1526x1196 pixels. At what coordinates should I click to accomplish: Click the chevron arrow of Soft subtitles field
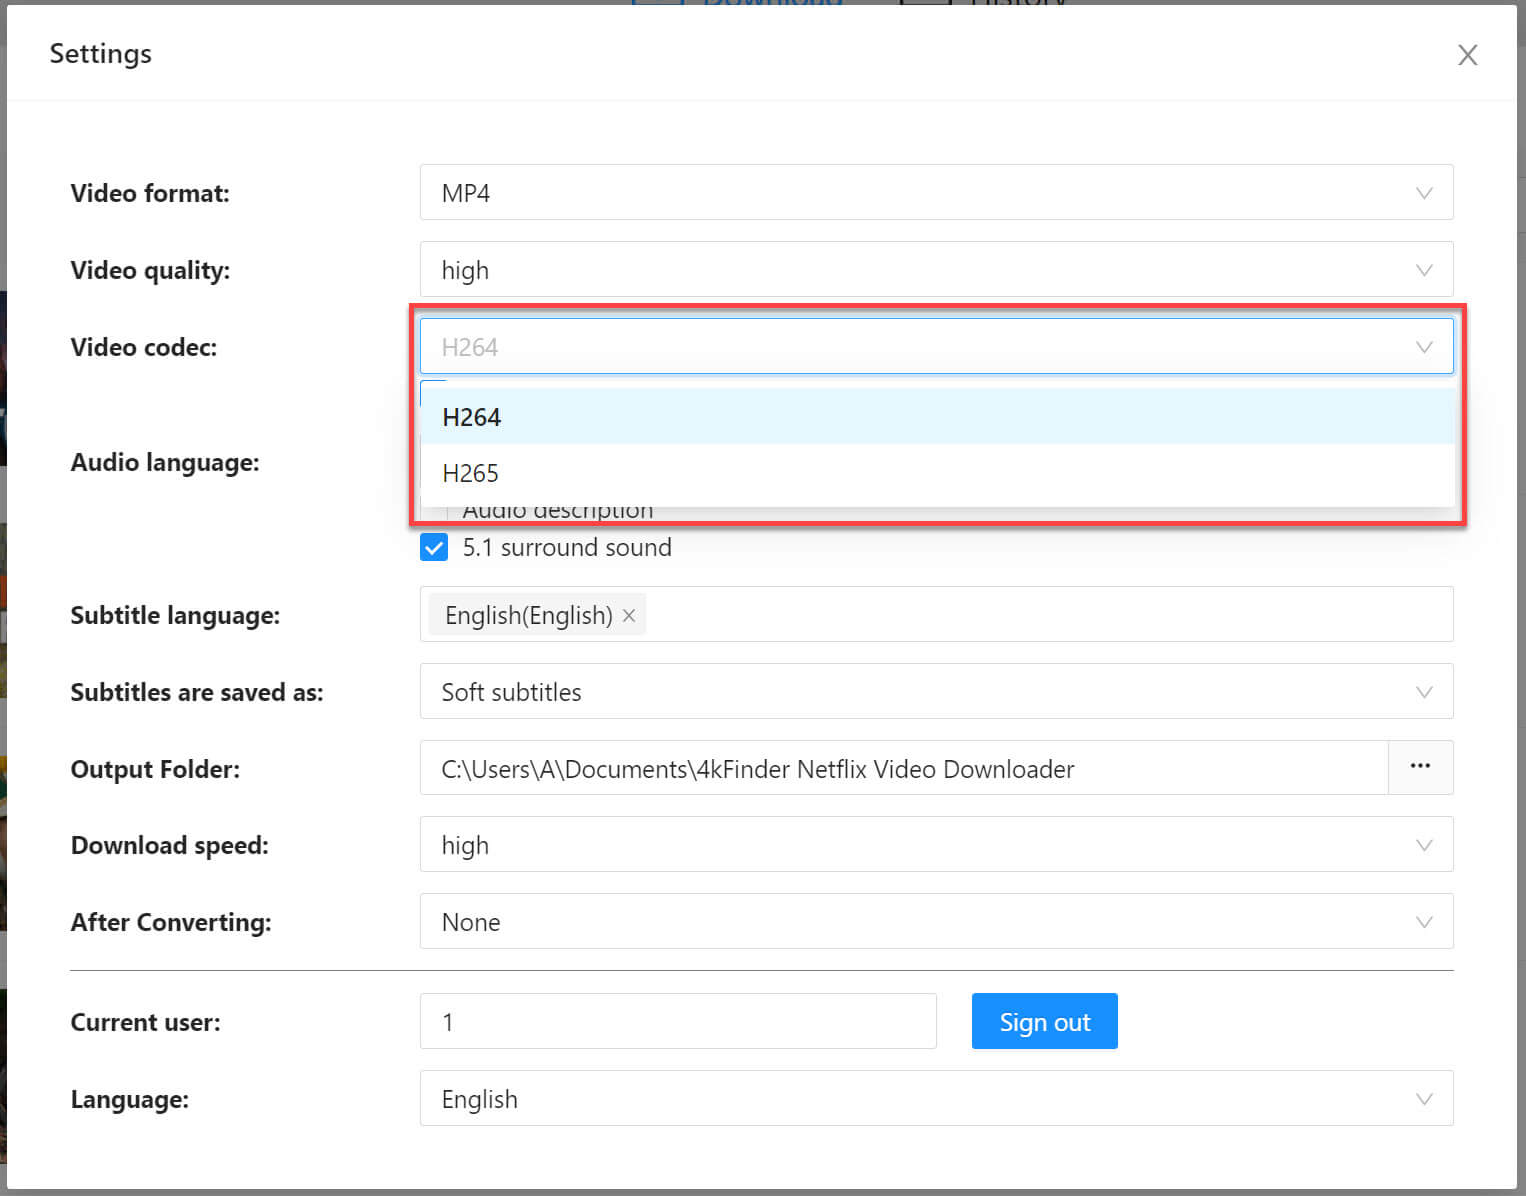1424,692
